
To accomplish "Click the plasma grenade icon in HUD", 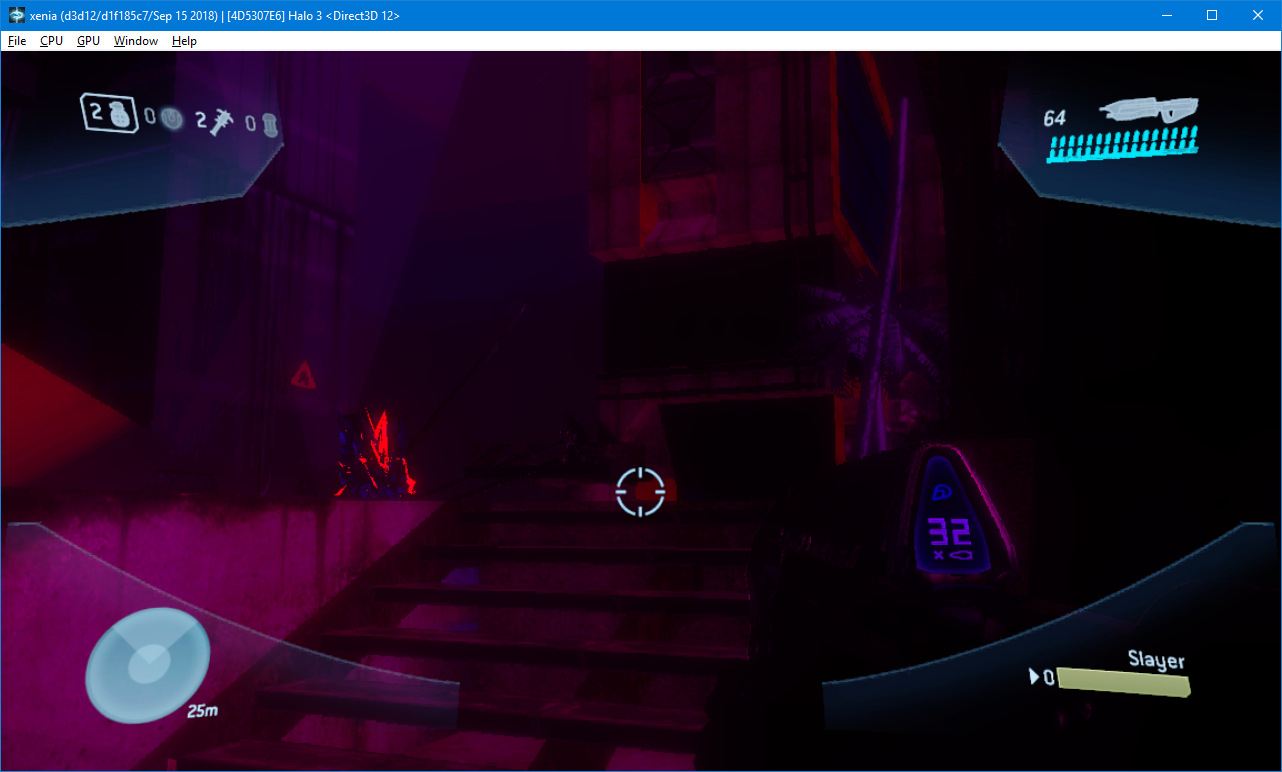I will tap(173, 119).
